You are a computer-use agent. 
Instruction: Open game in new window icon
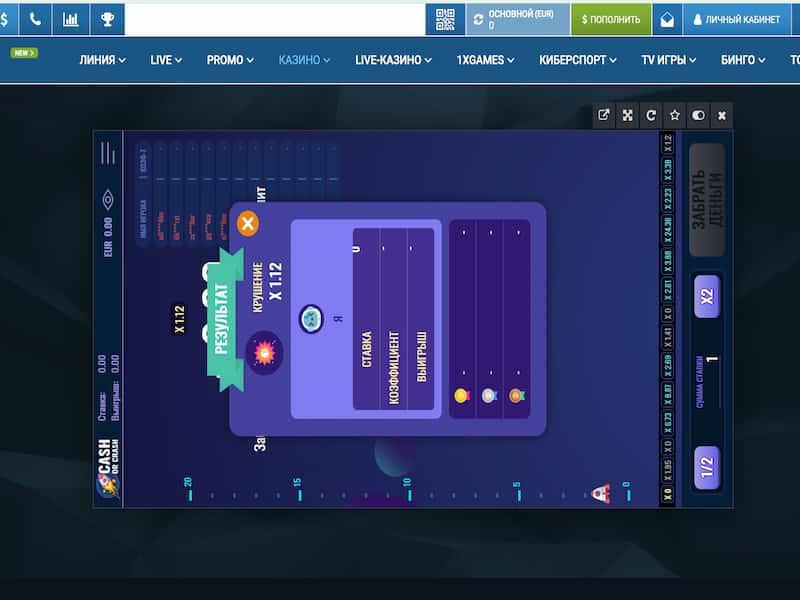[604, 115]
